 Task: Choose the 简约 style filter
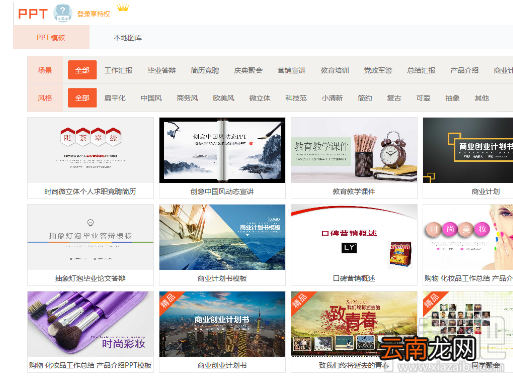point(365,98)
